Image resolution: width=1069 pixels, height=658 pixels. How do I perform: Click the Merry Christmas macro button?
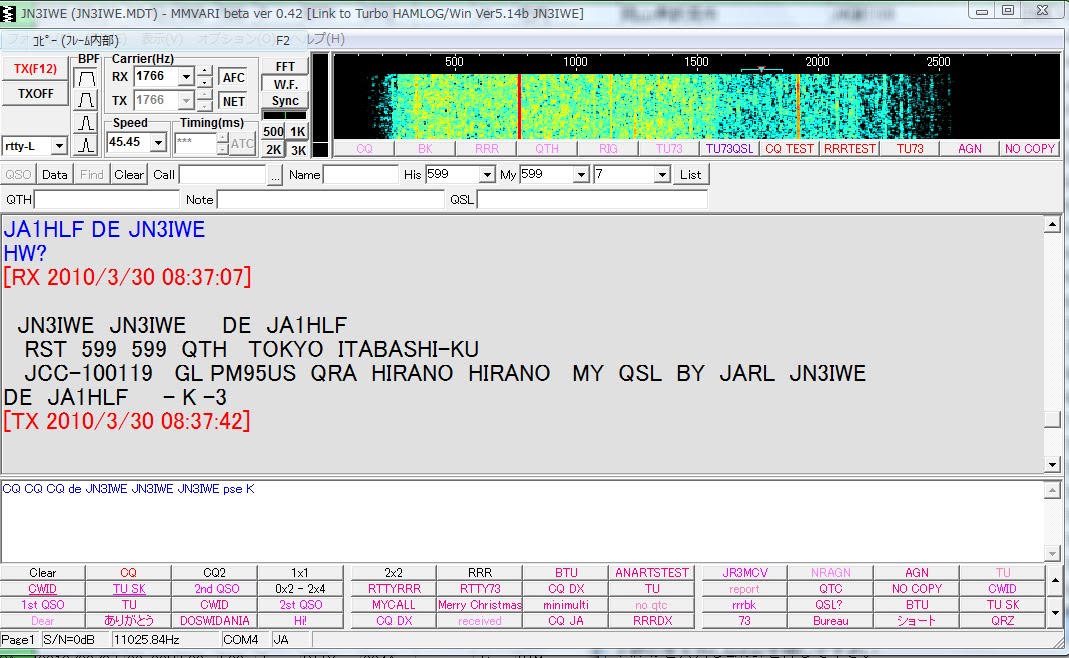pos(480,605)
